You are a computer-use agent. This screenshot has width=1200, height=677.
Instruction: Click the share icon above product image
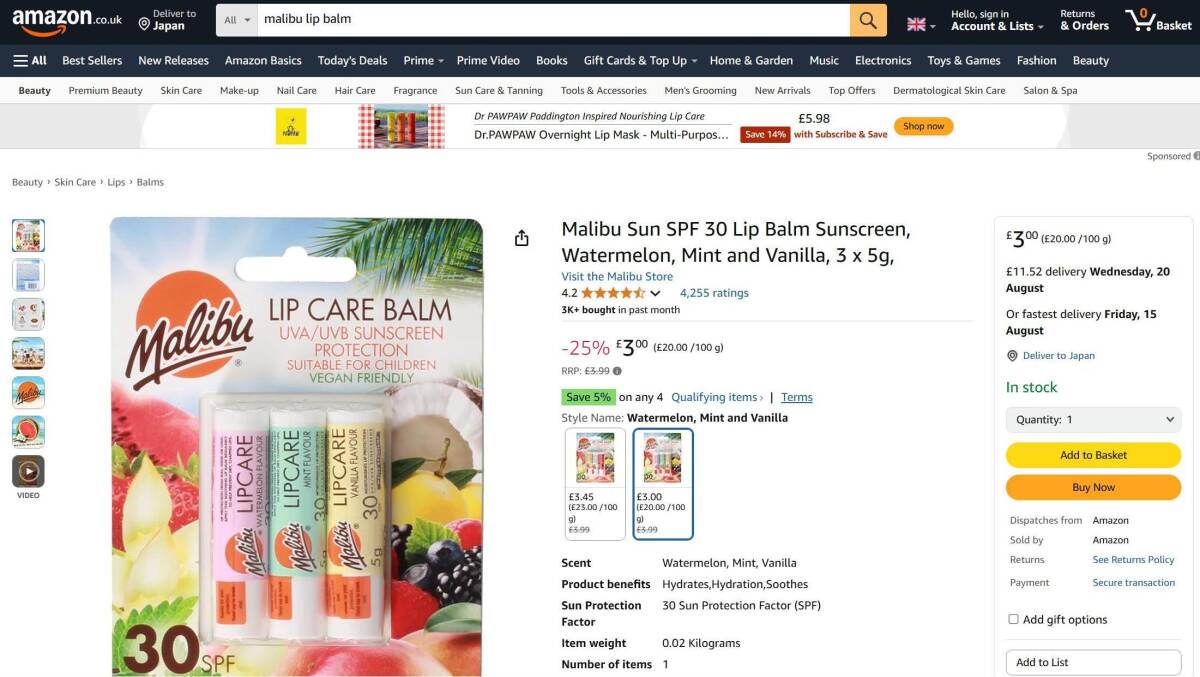(x=521, y=238)
